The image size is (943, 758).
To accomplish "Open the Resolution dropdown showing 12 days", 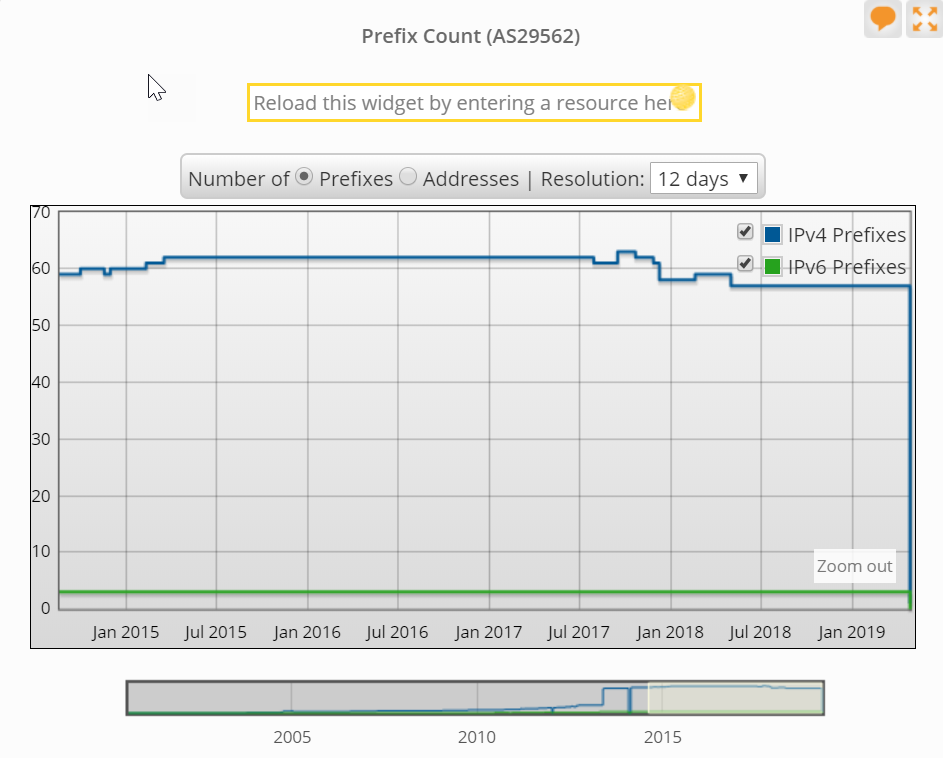I will click(704, 179).
